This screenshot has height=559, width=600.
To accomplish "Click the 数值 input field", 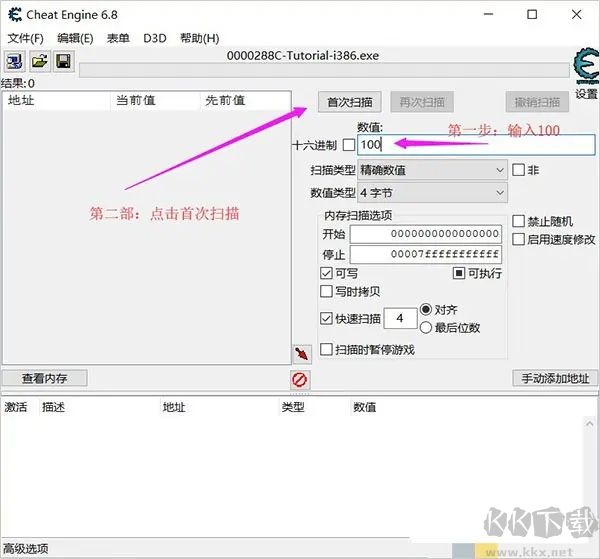I will [475, 145].
